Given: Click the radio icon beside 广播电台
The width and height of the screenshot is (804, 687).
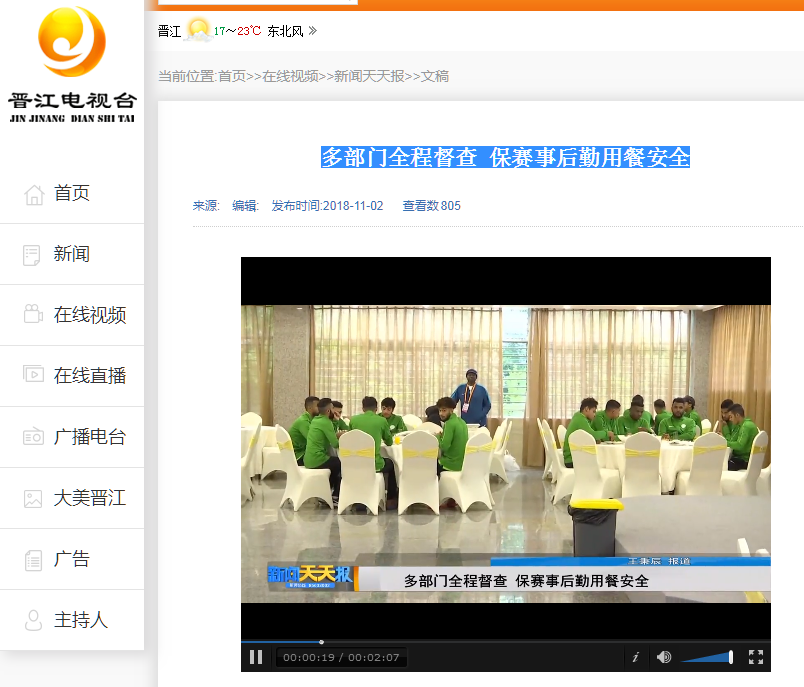Looking at the screenshot, I should [x=34, y=437].
